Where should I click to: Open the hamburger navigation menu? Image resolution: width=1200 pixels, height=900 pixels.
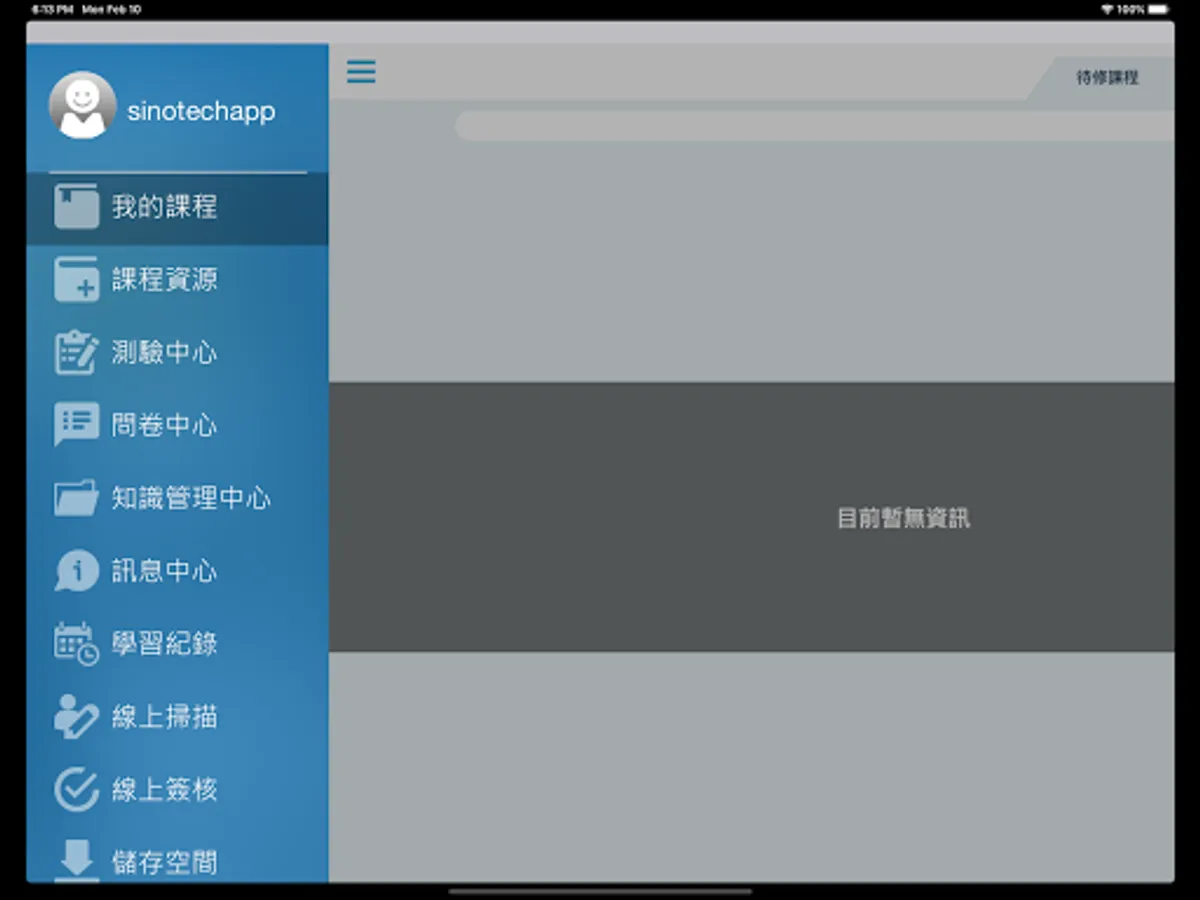coord(361,72)
